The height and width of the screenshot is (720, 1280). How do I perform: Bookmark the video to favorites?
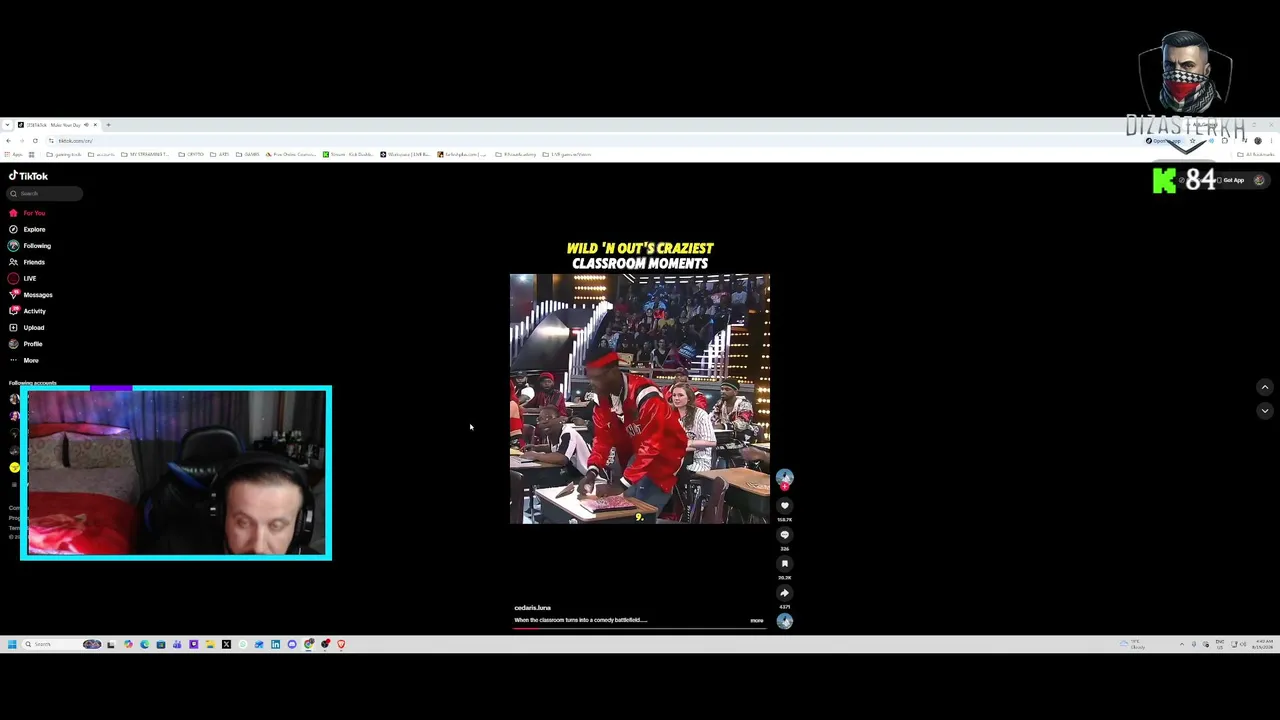point(785,564)
